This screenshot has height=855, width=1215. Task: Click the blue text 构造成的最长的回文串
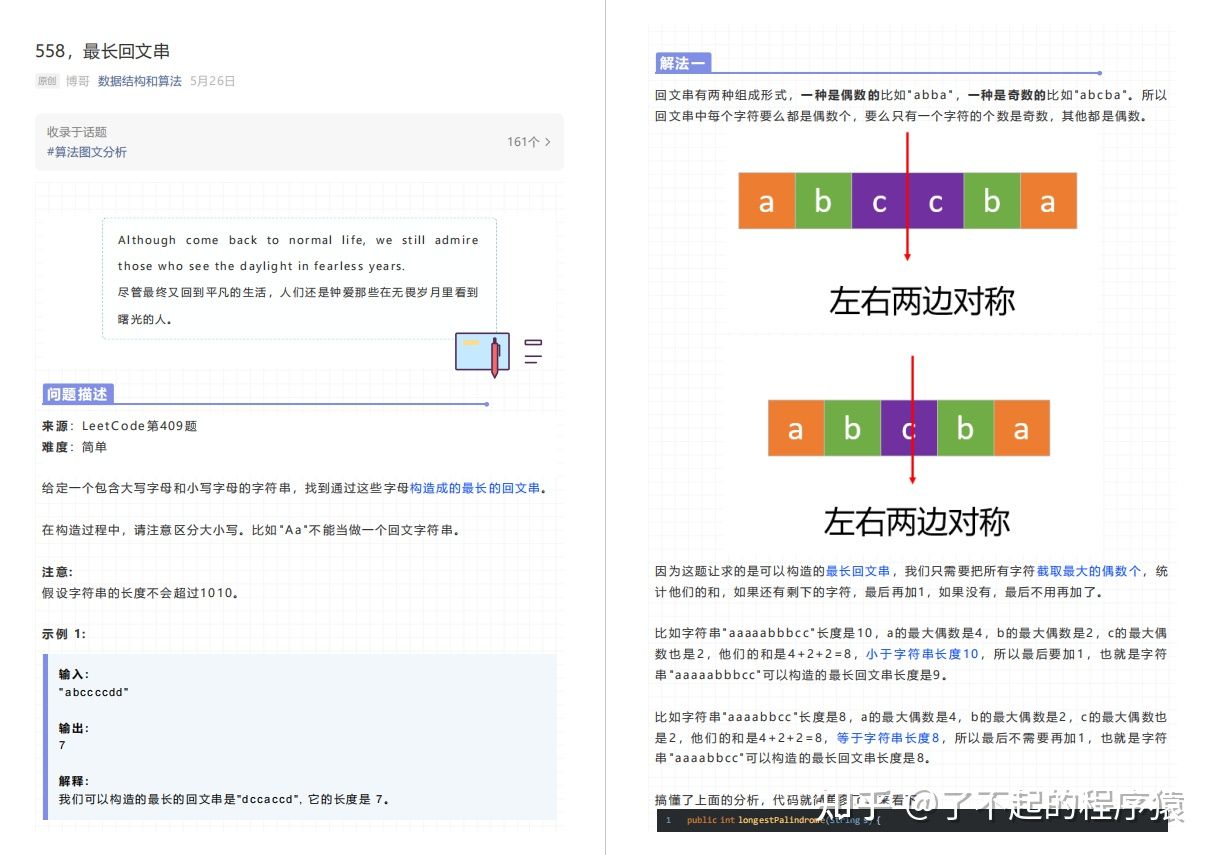[x=475, y=488]
